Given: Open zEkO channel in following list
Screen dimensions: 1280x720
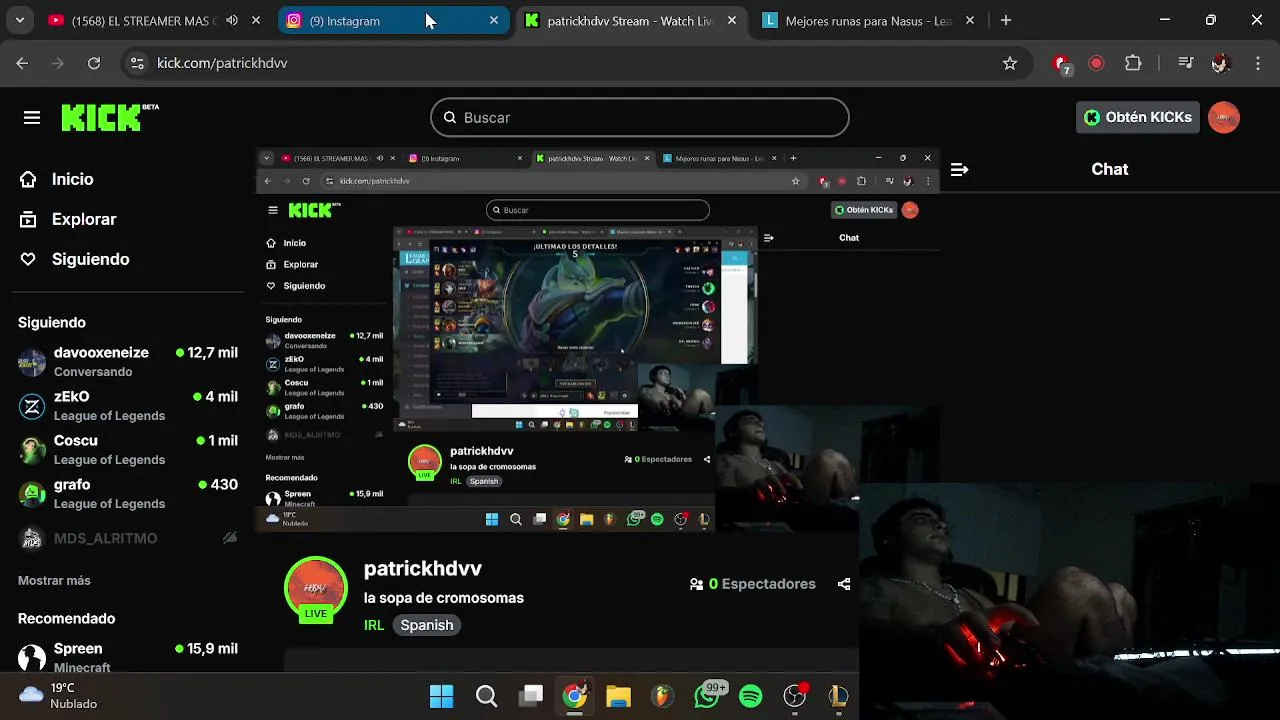Looking at the screenshot, I should click(x=128, y=405).
